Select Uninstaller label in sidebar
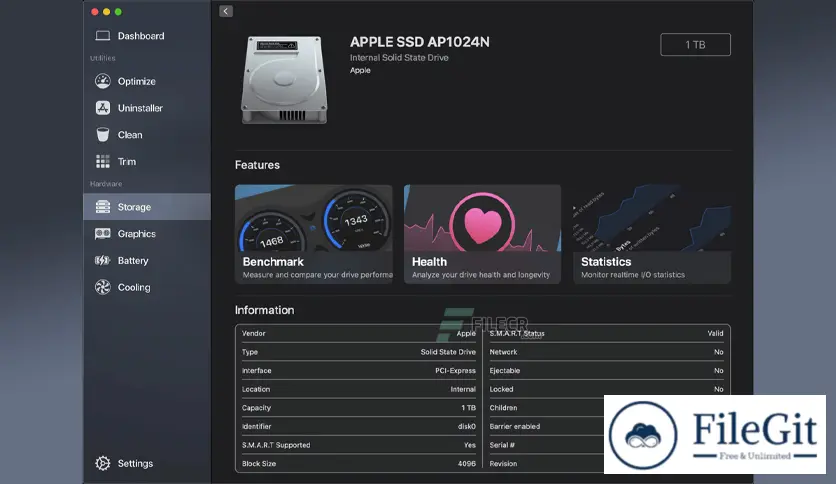This screenshot has width=836, height=484. point(140,108)
